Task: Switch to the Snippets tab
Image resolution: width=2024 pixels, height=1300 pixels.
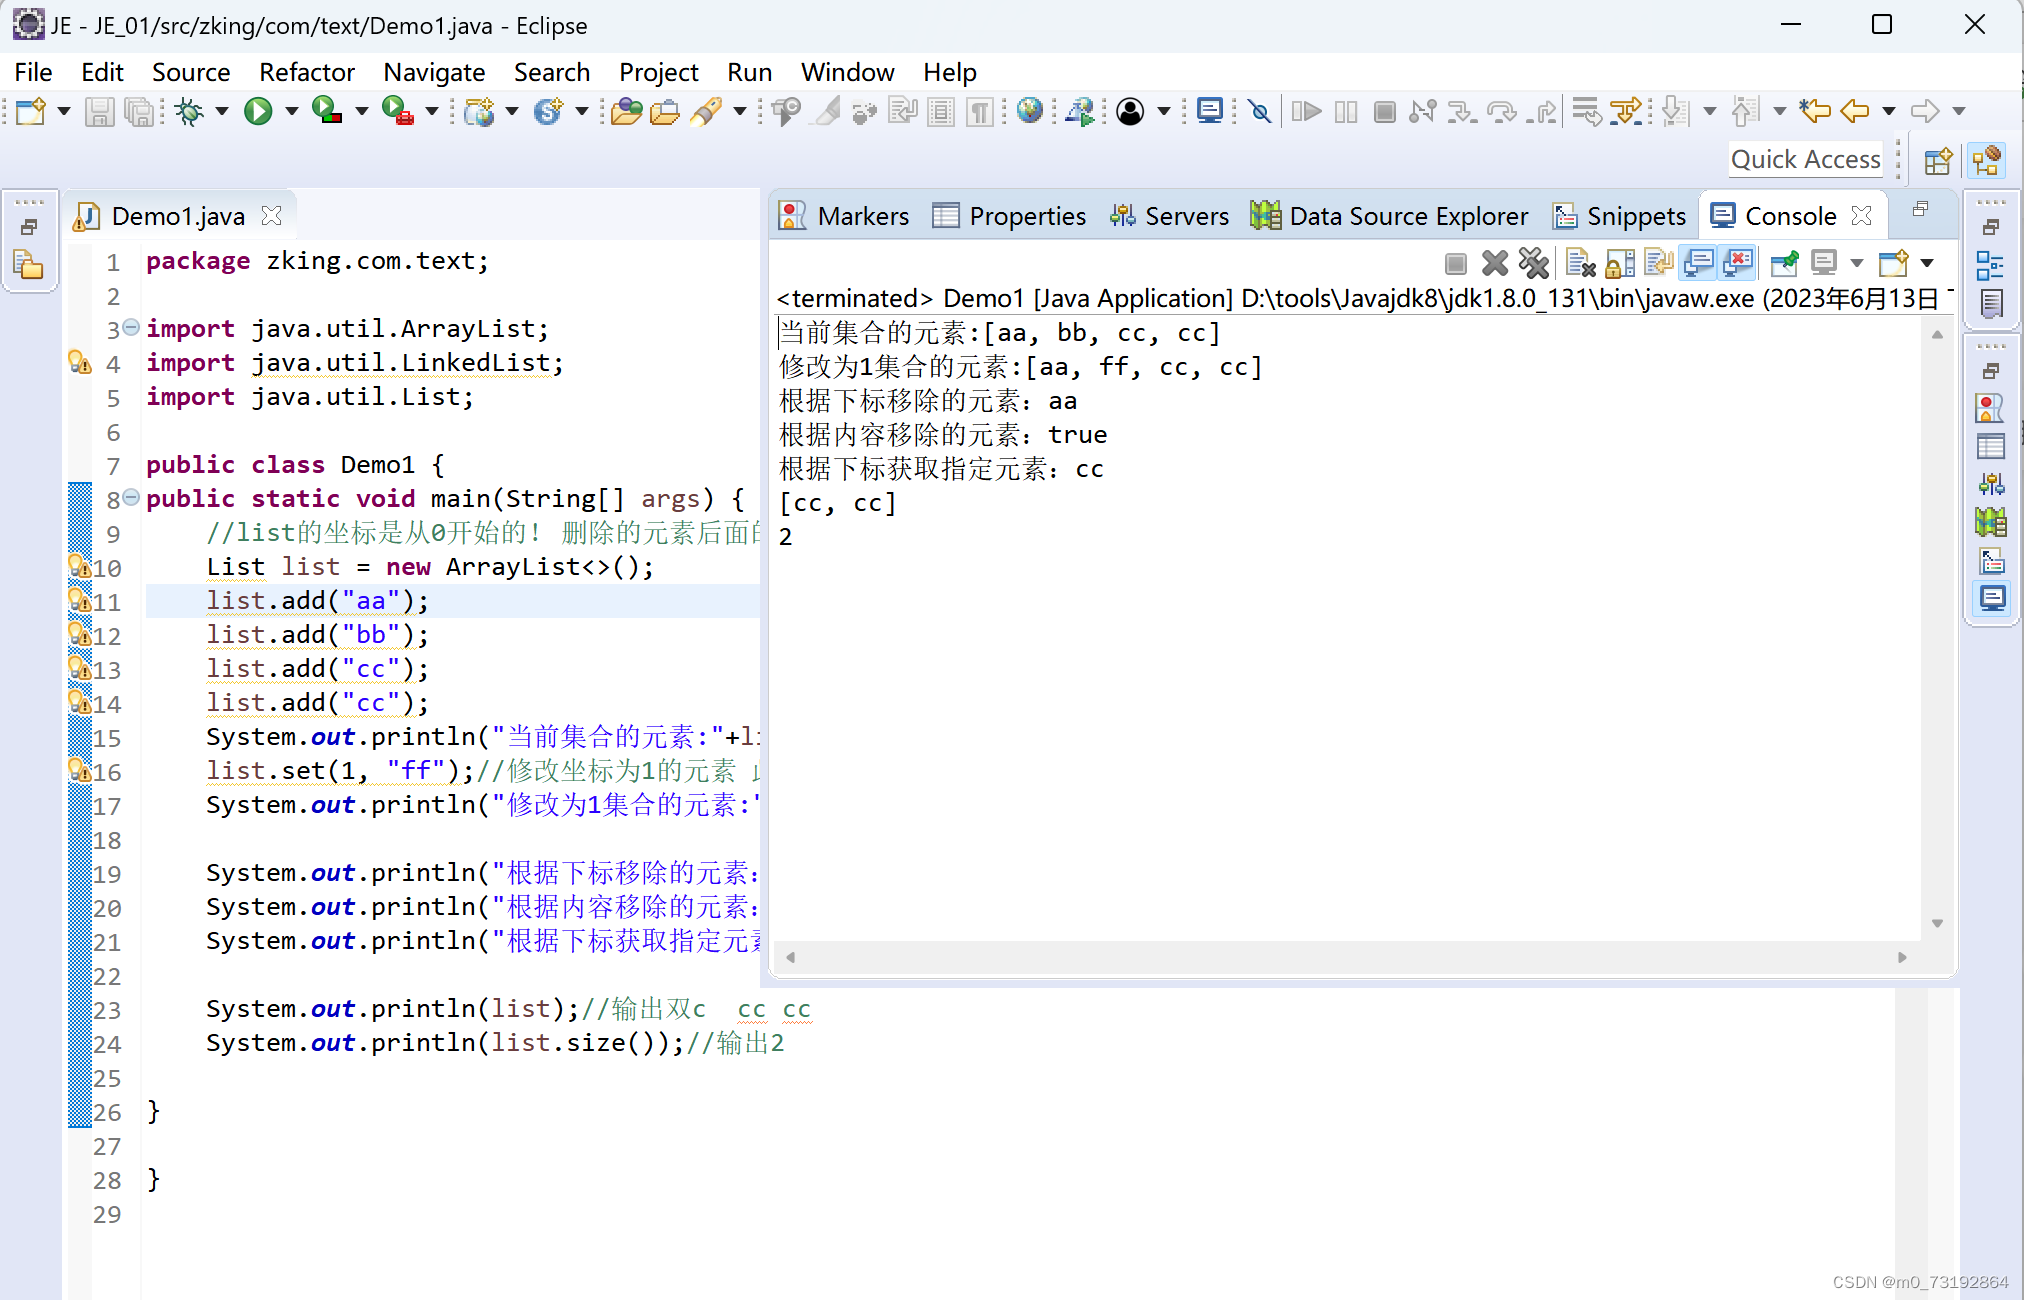Action: click(x=1619, y=216)
